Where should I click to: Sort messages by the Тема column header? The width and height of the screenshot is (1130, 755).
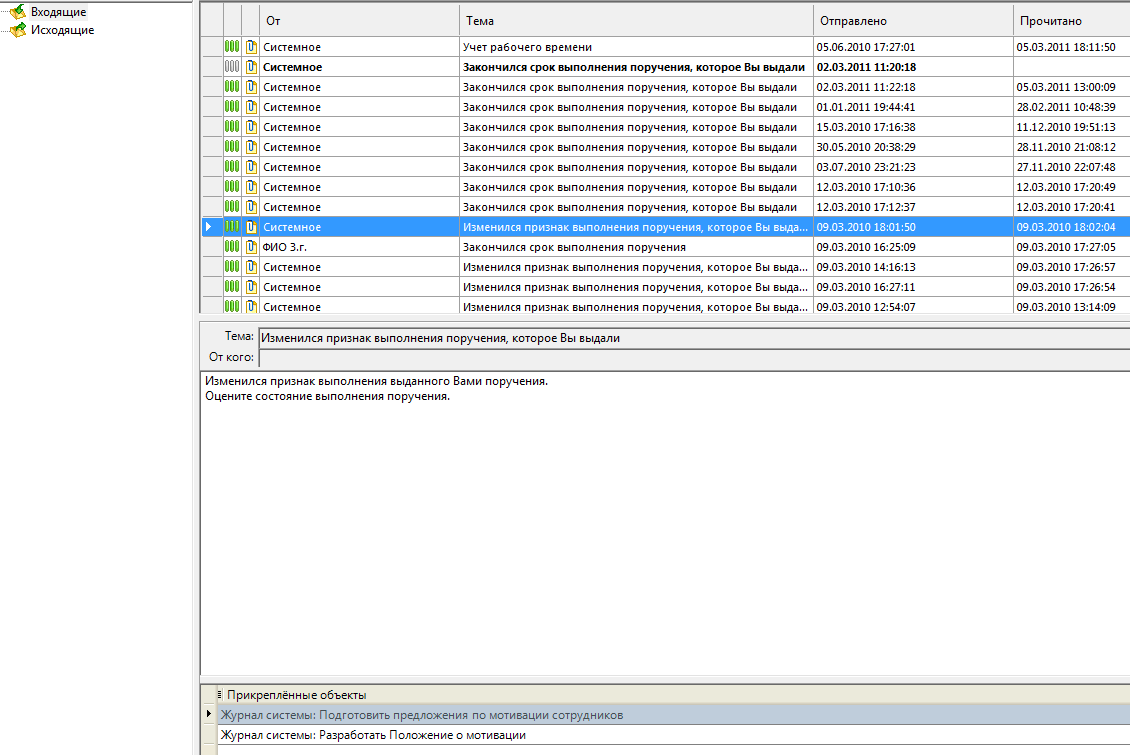tap(636, 21)
